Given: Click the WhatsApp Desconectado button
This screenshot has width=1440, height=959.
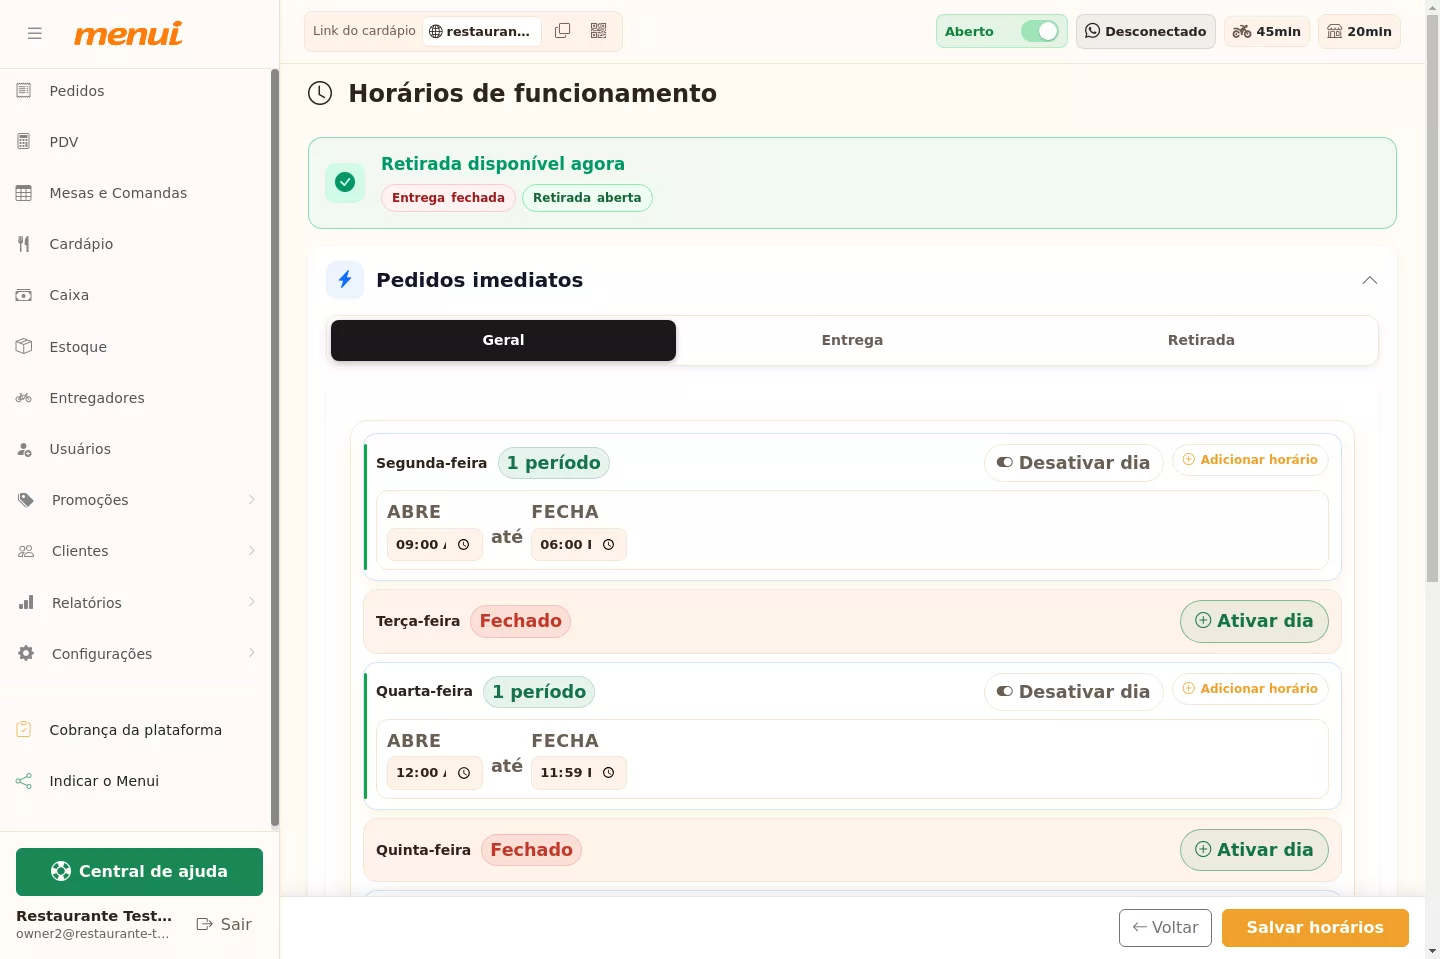Looking at the screenshot, I should point(1146,31).
